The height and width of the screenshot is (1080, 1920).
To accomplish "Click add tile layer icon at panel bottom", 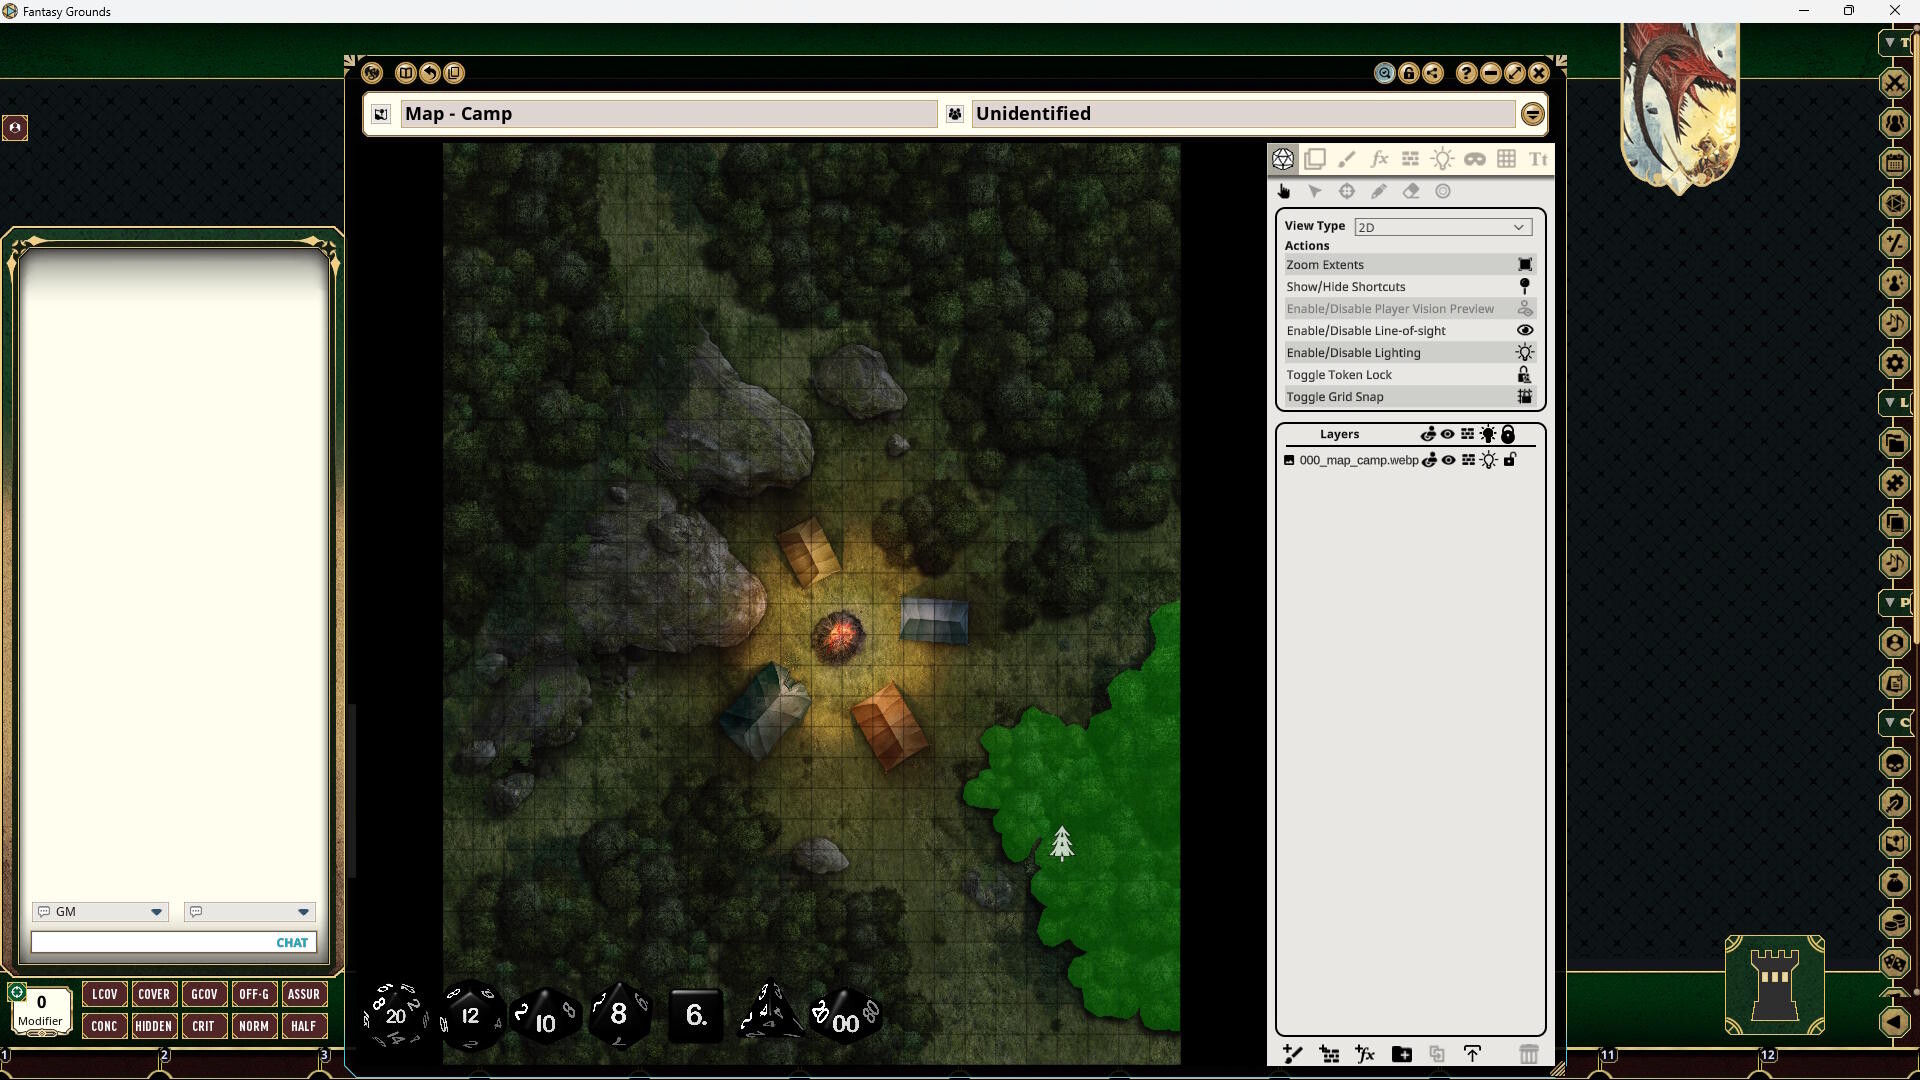I will coord(1329,1054).
